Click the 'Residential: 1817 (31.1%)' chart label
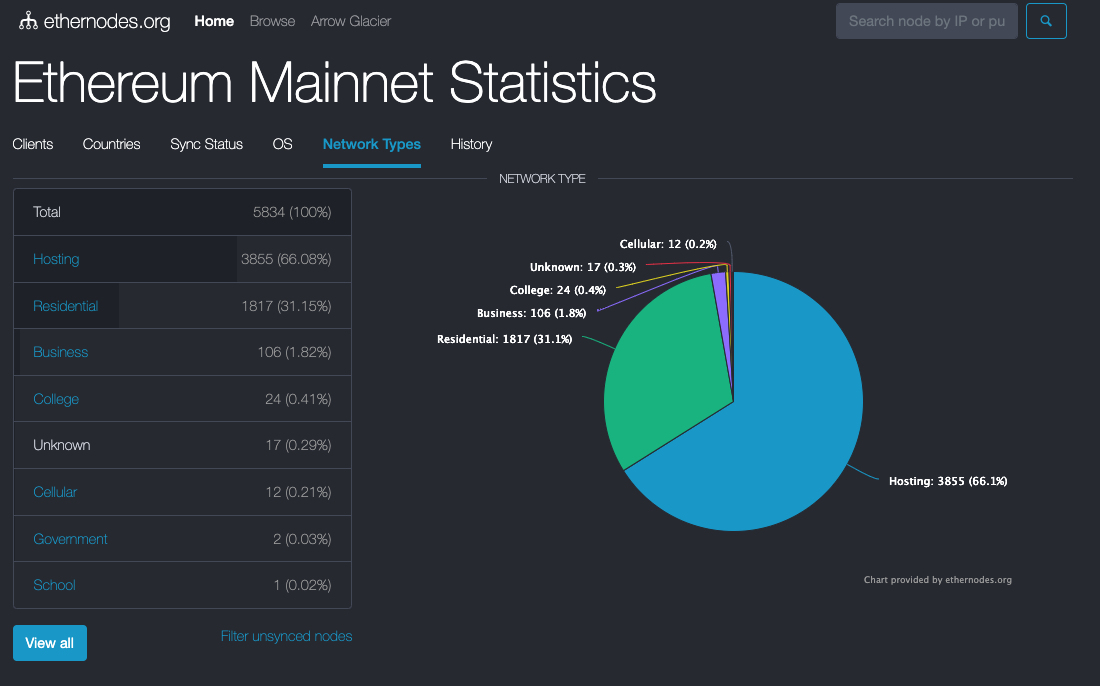 pyautogui.click(x=504, y=339)
